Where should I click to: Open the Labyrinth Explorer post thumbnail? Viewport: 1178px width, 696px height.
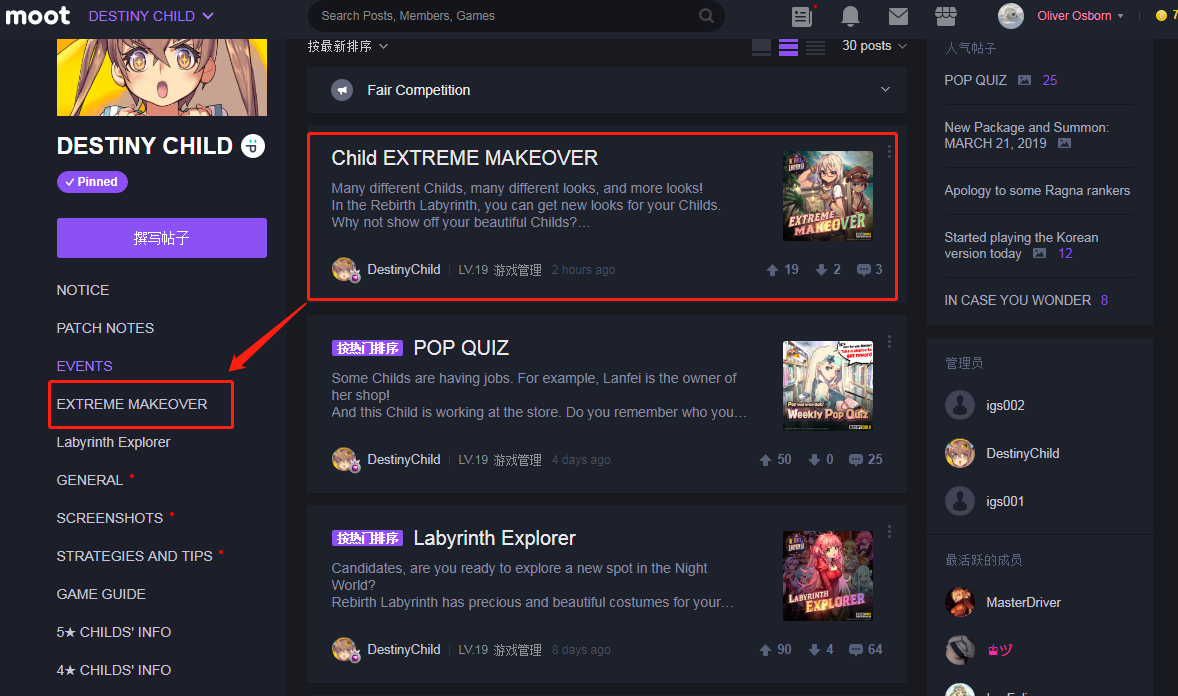pyautogui.click(x=828, y=576)
